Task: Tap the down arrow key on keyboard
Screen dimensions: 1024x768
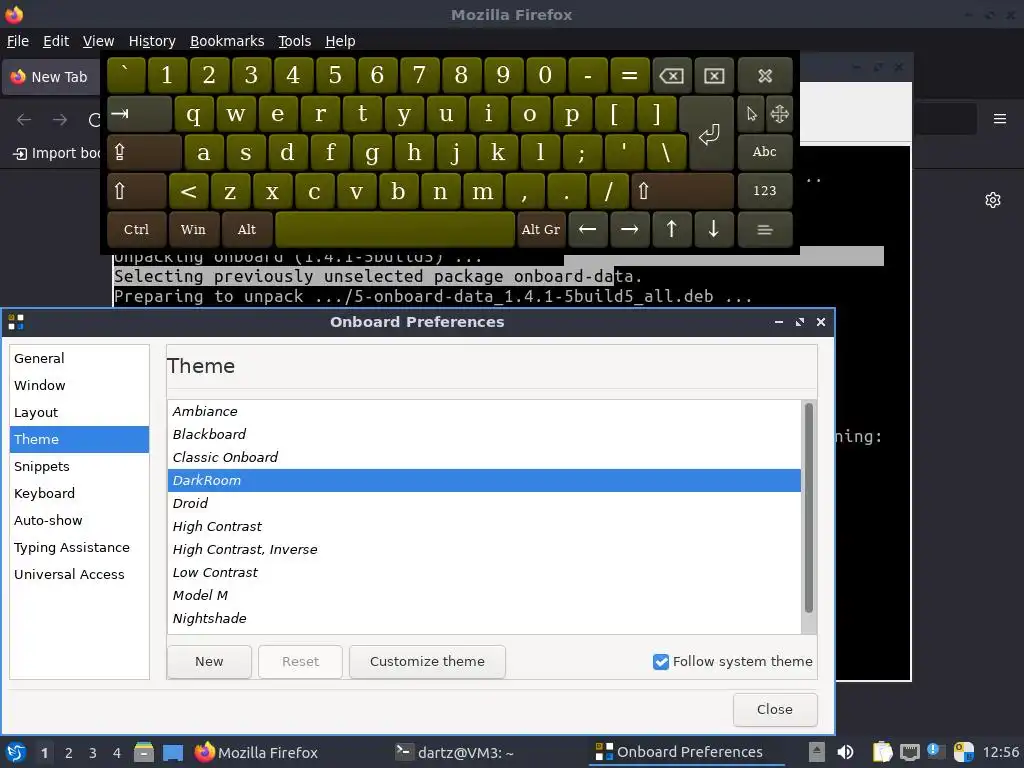Action: point(714,230)
